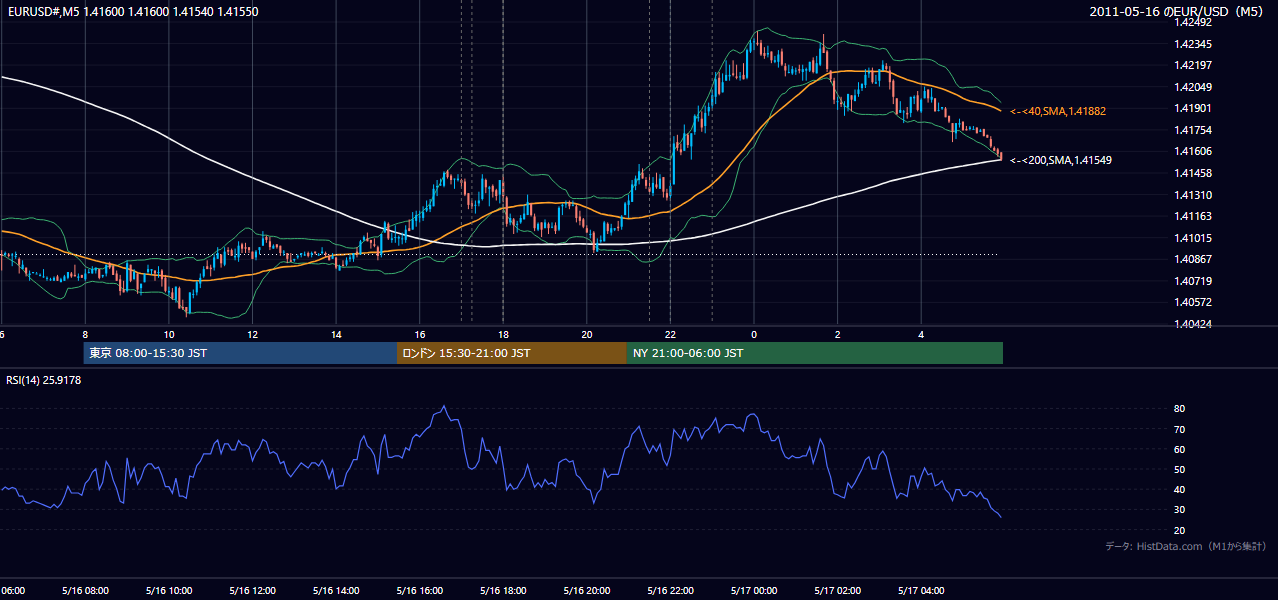Image resolution: width=1278 pixels, height=600 pixels.
Task: Click the 5/16 12:00 date axis label
Action: pos(252,591)
